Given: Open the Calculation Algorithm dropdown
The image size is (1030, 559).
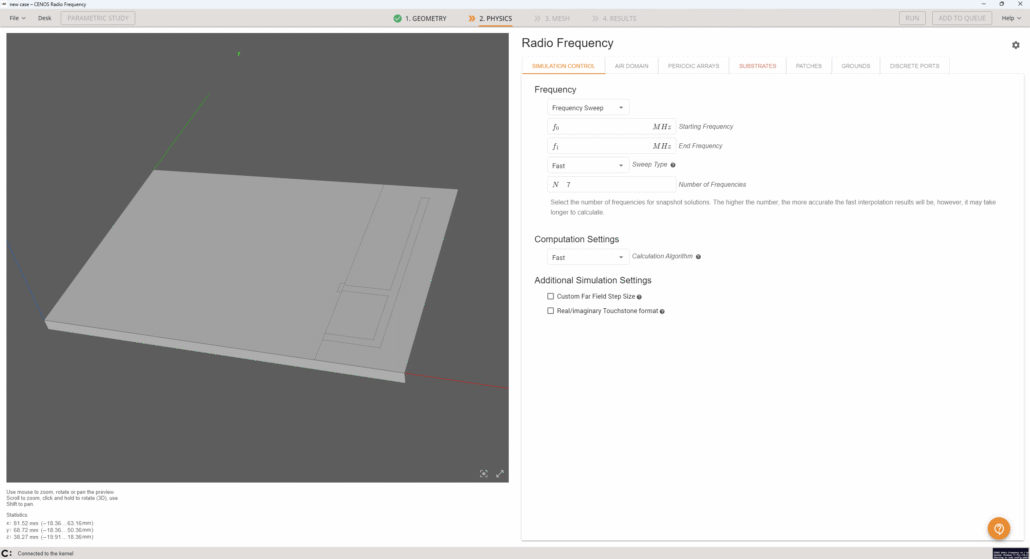Looking at the screenshot, I should pos(588,258).
